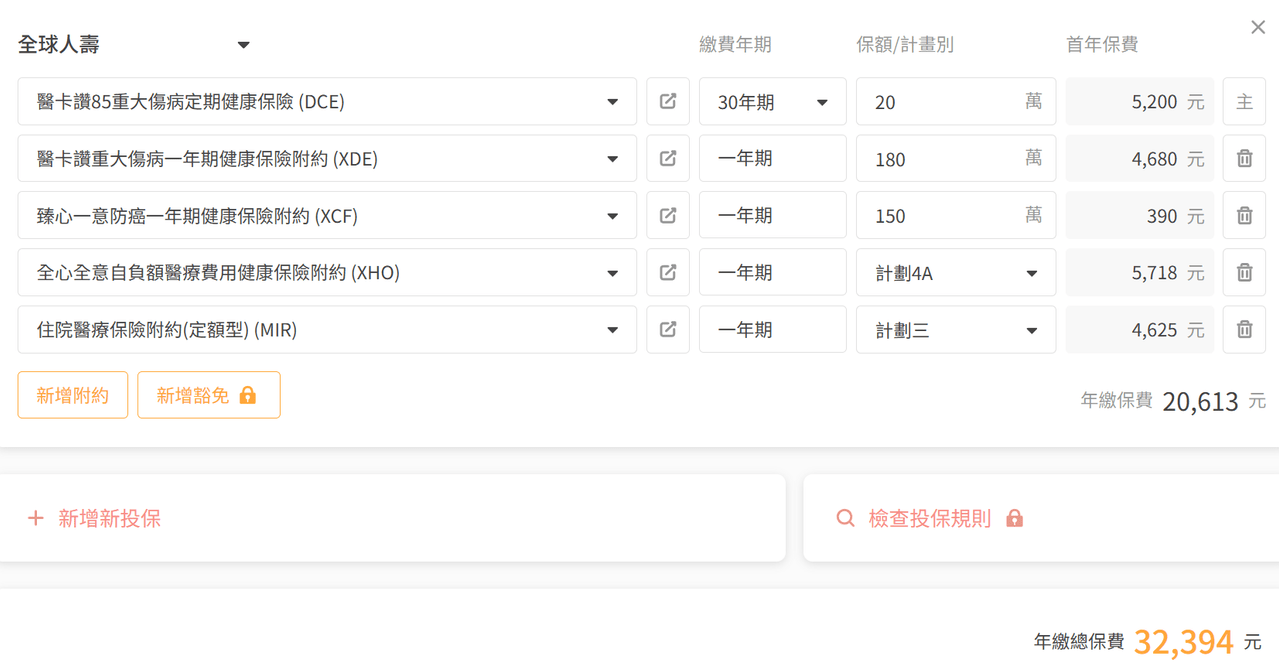1279x666 pixels.
Task: Expand the DCE product selection dropdown
Action: tap(612, 102)
